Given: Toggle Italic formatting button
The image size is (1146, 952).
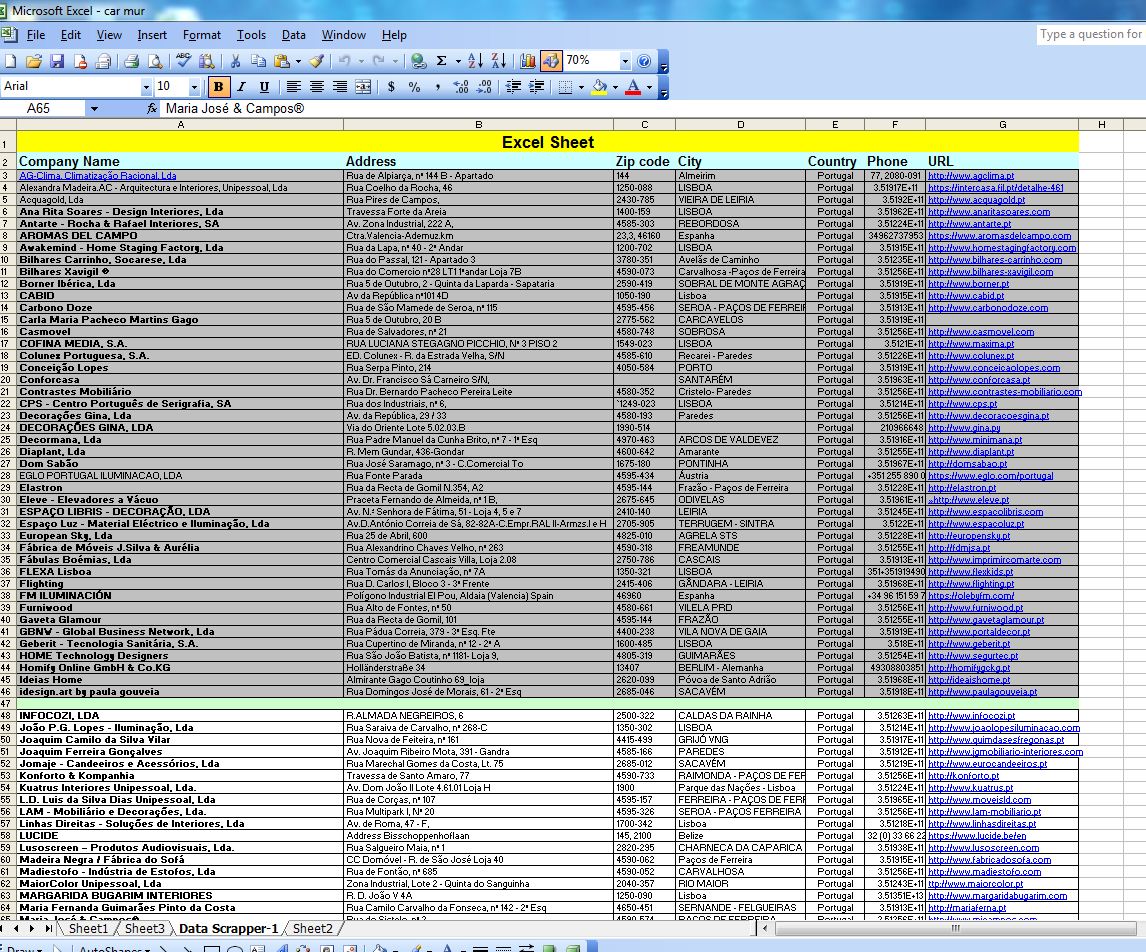Looking at the screenshot, I should tap(241, 87).
